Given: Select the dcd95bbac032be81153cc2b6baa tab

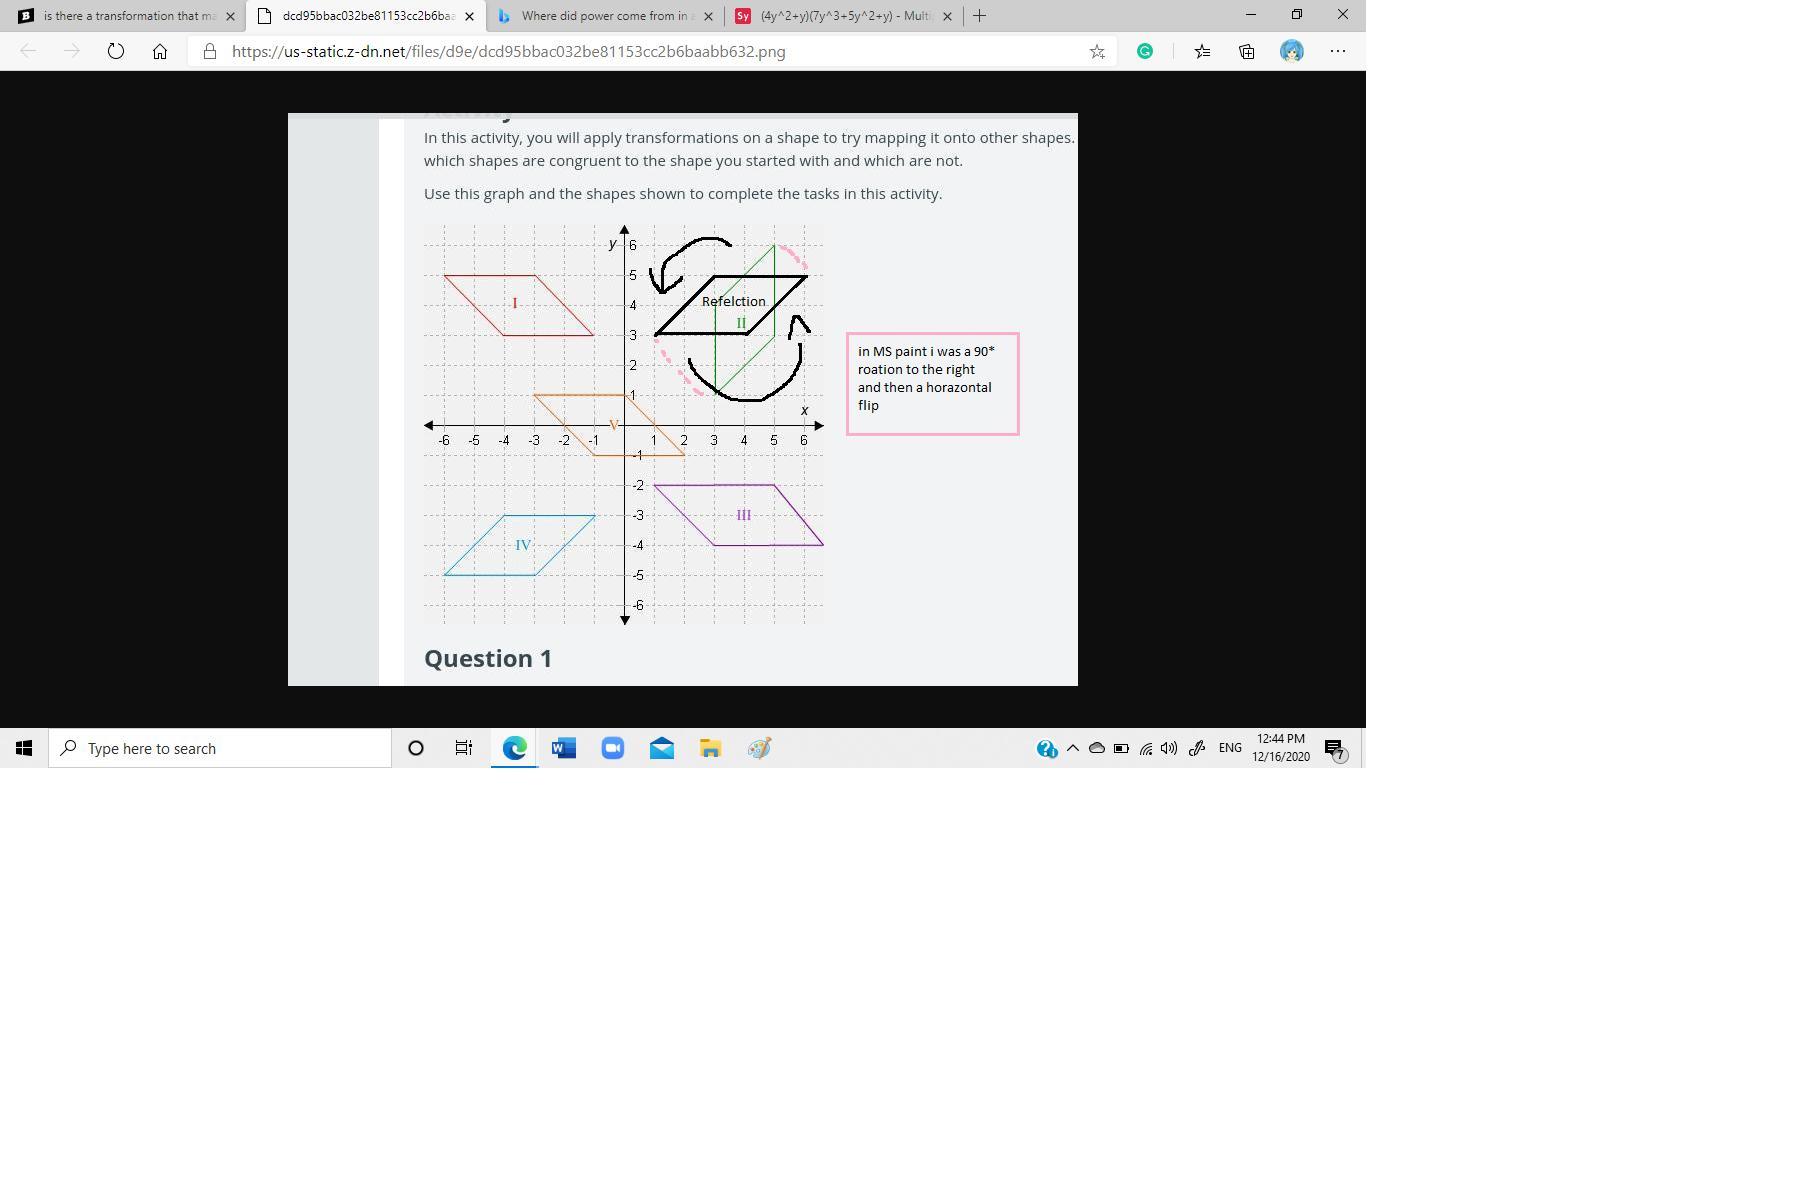Looking at the screenshot, I should (366, 16).
